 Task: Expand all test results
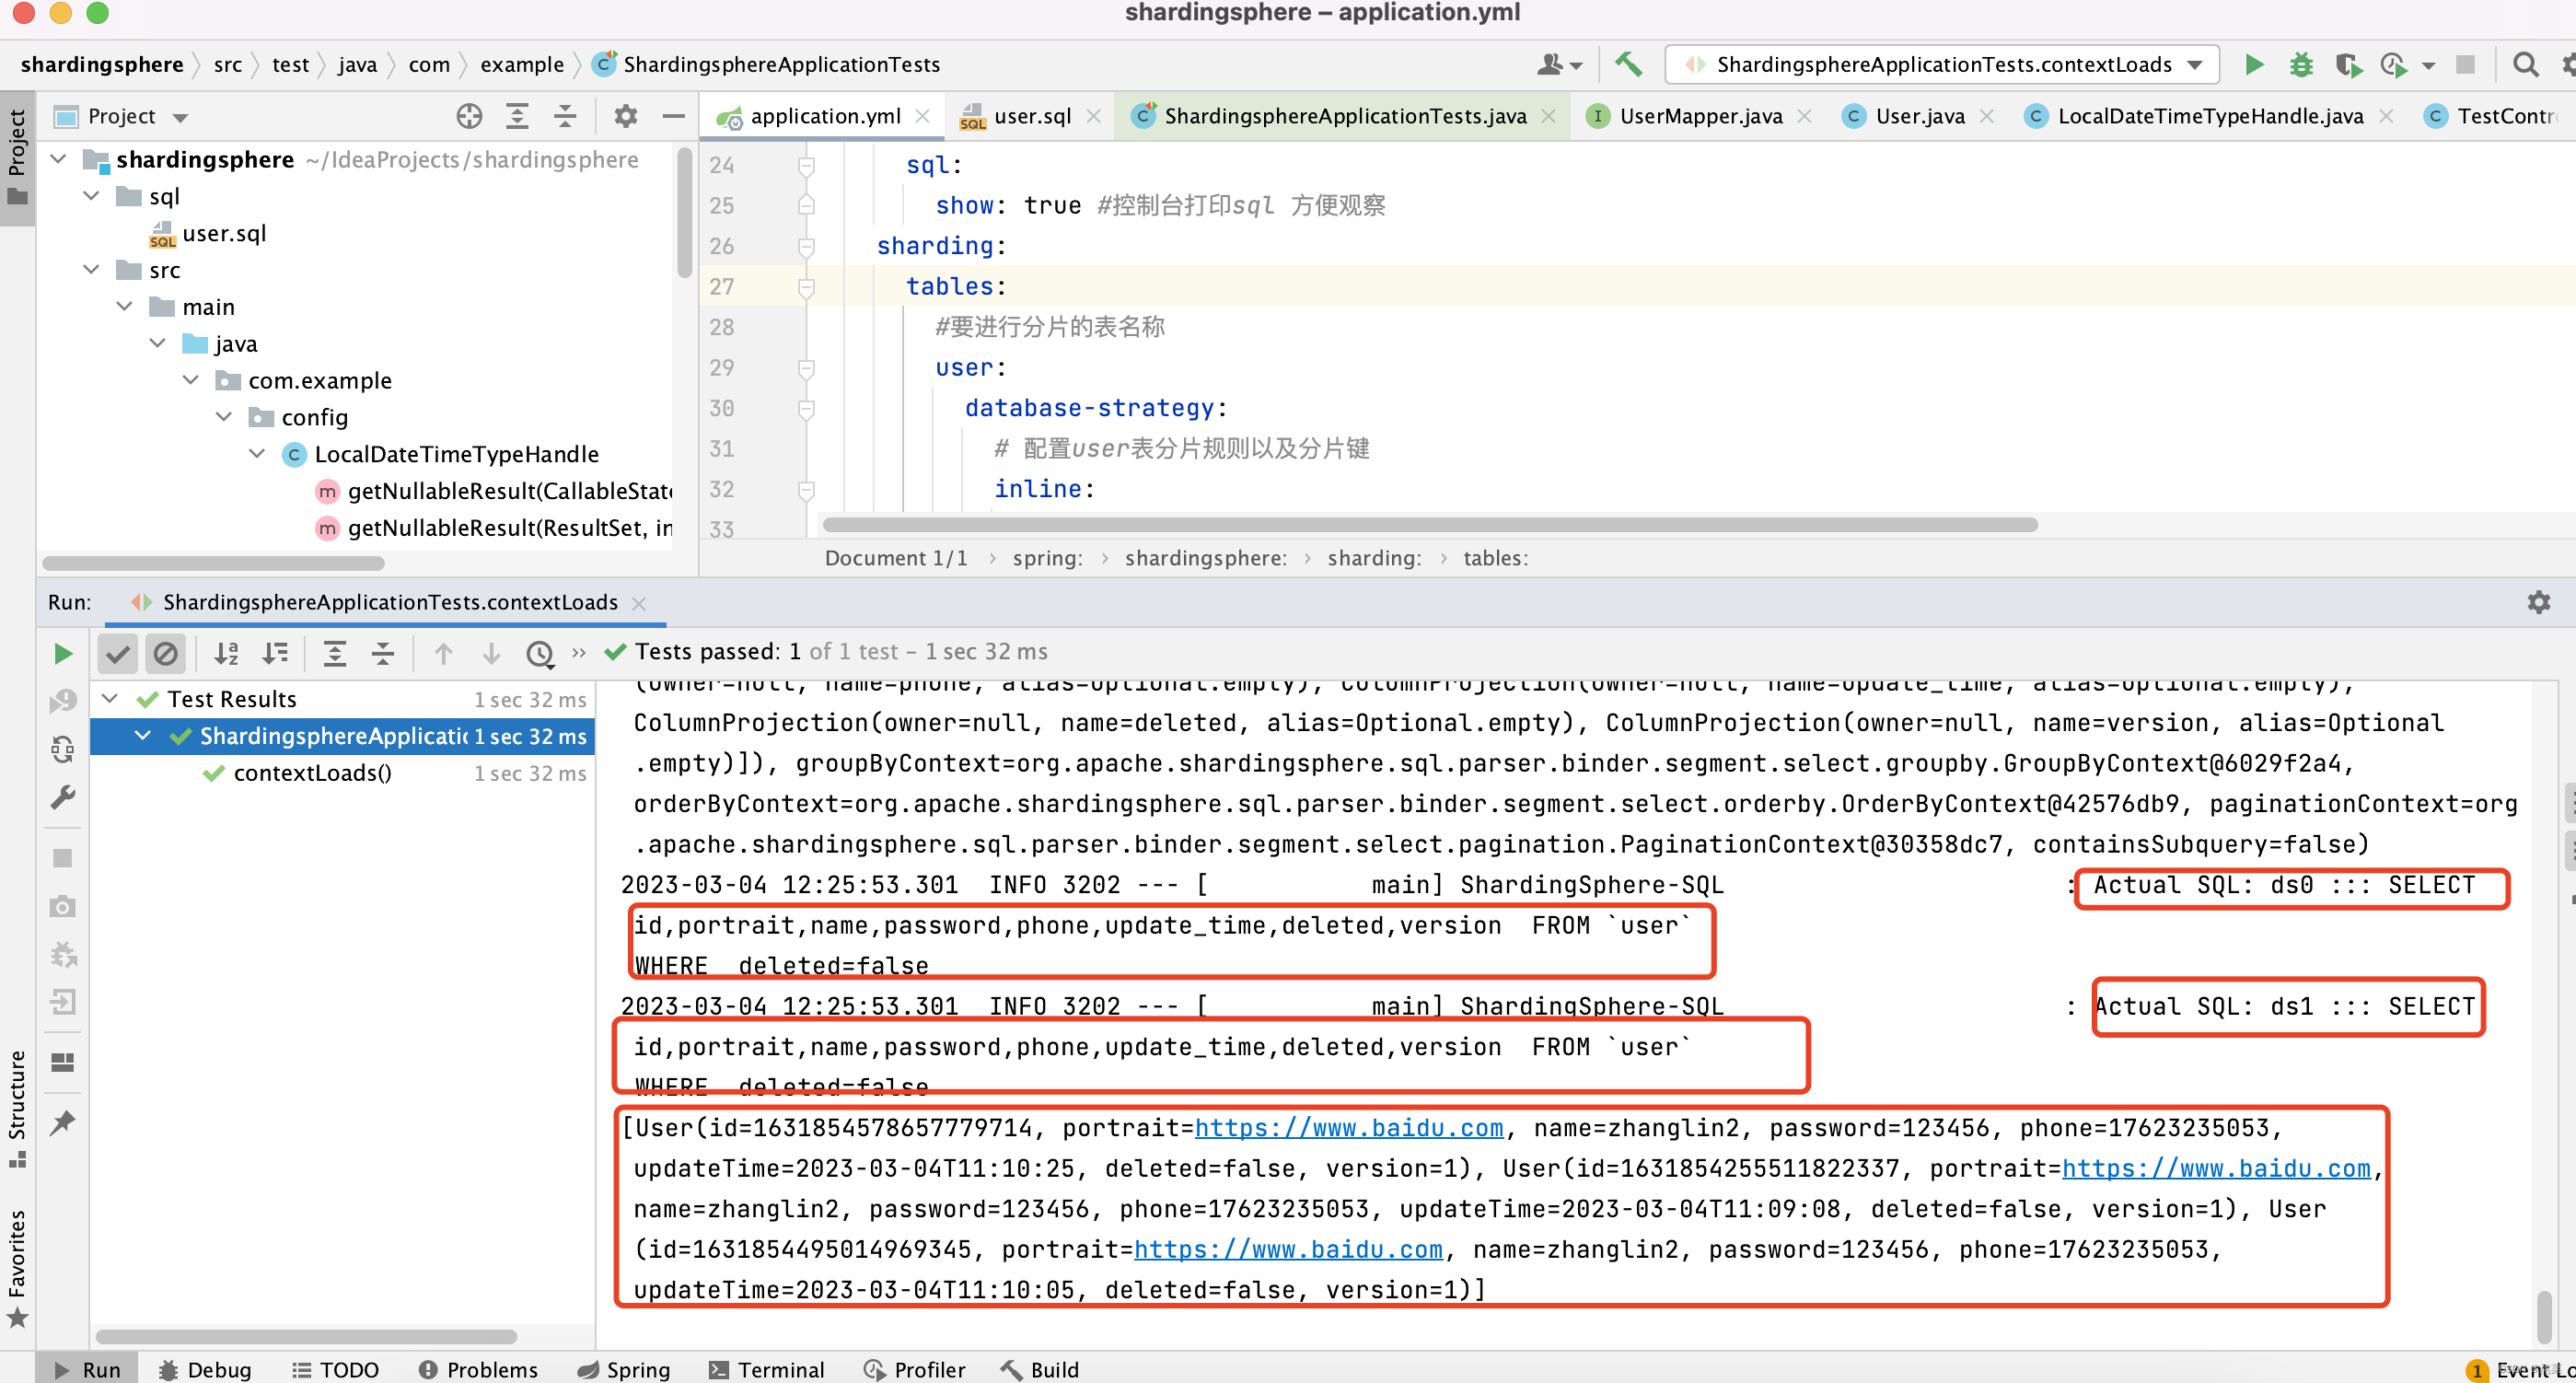pos(335,654)
